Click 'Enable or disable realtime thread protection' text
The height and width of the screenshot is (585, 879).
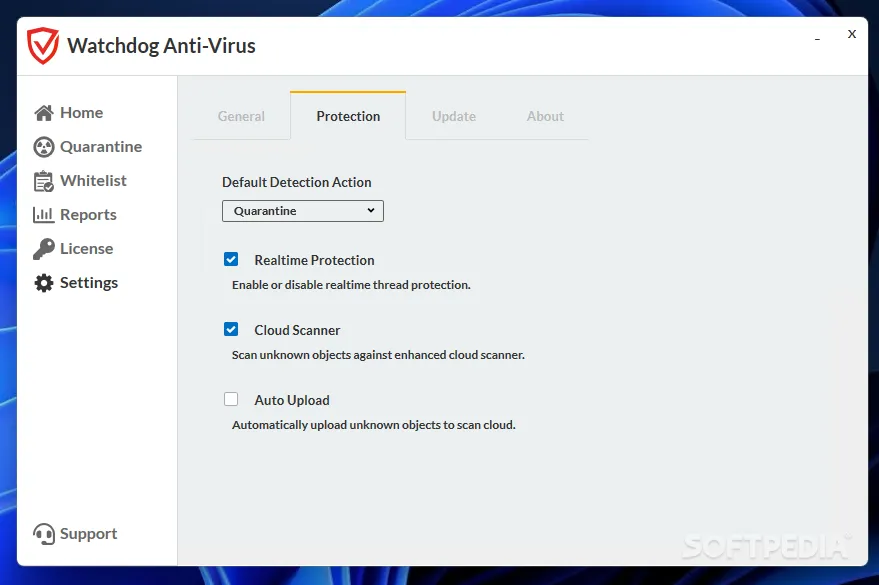click(x=351, y=285)
